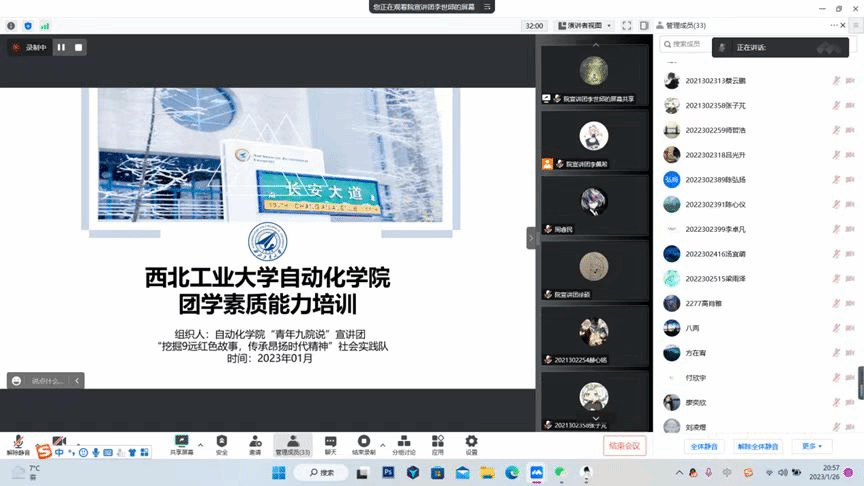This screenshot has width=864, height=486.
Task: Open Photoshop from the Windows taskbar
Action: click(387, 472)
